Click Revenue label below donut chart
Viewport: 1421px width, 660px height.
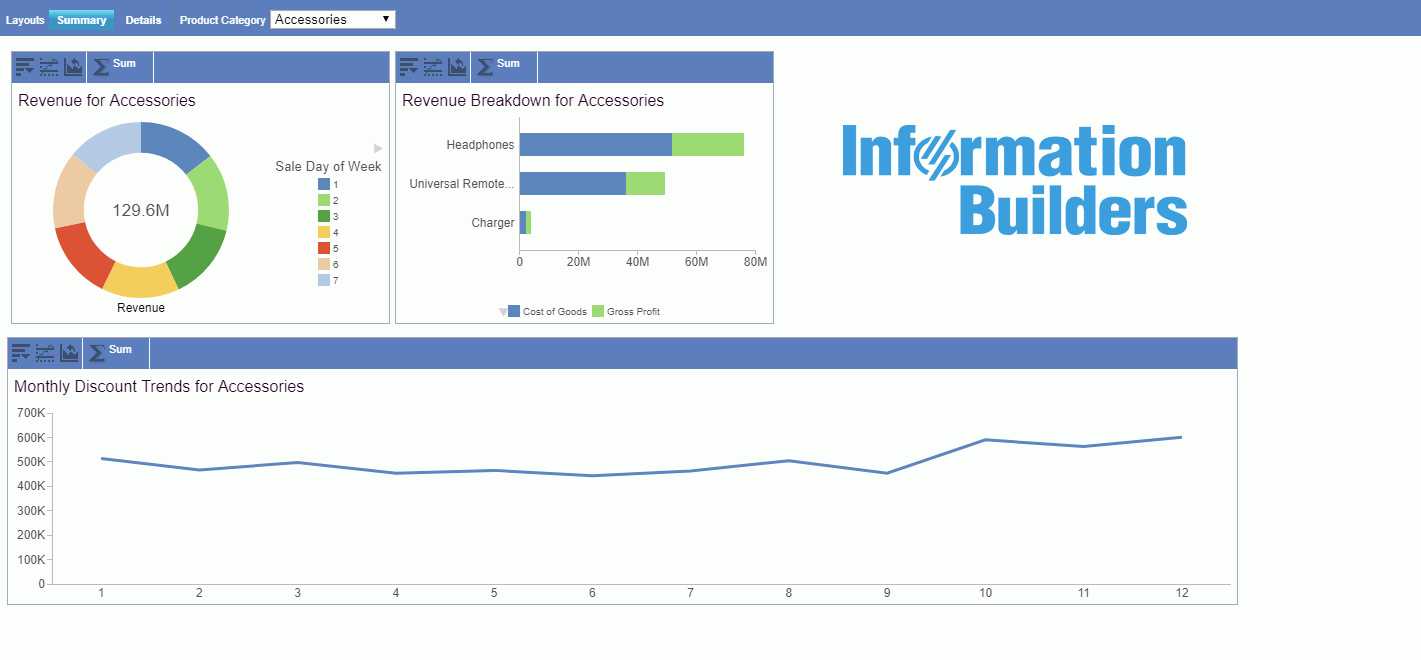[141, 308]
